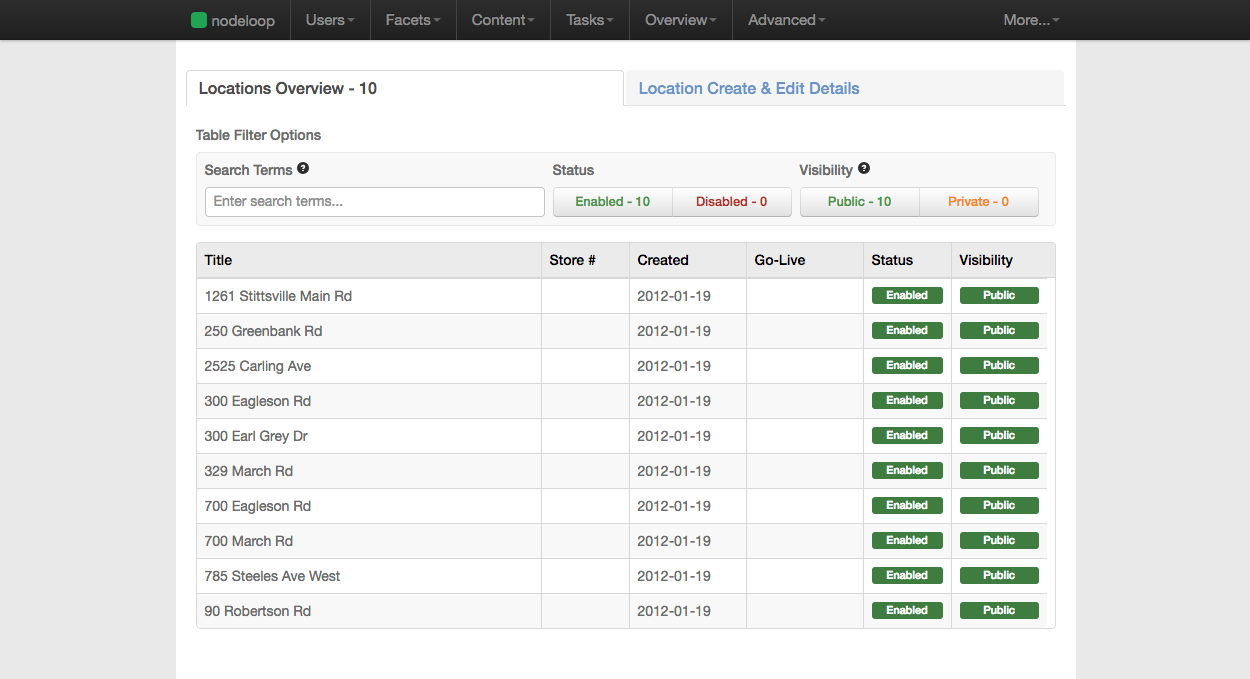Expand the Content menu

[503, 20]
